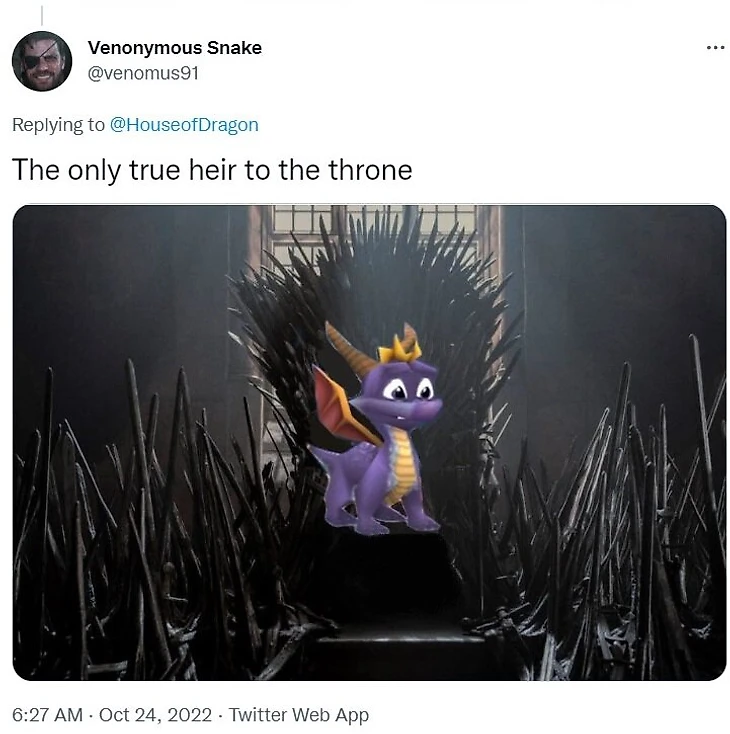This screenshot has height=734, width=730.
Task: Click the yellow crown on Spyro's head
Action: point(399,350)
